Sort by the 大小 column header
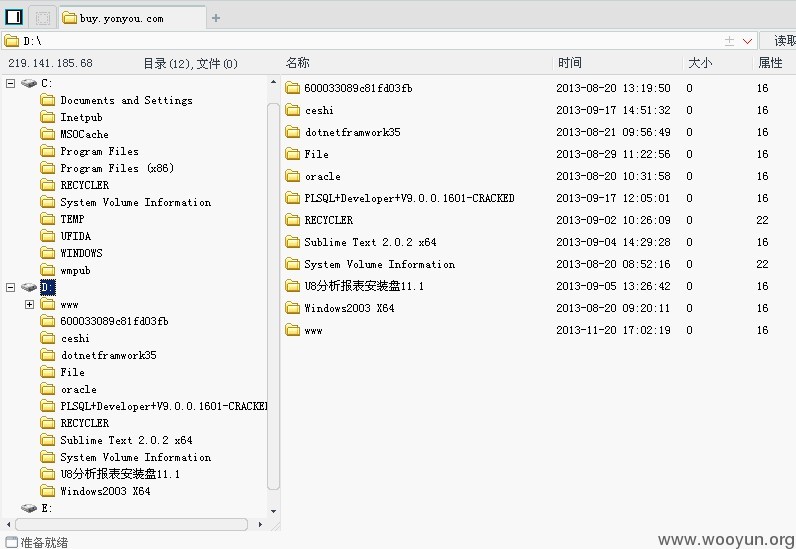The image size is (796, 549). point(700,63)
